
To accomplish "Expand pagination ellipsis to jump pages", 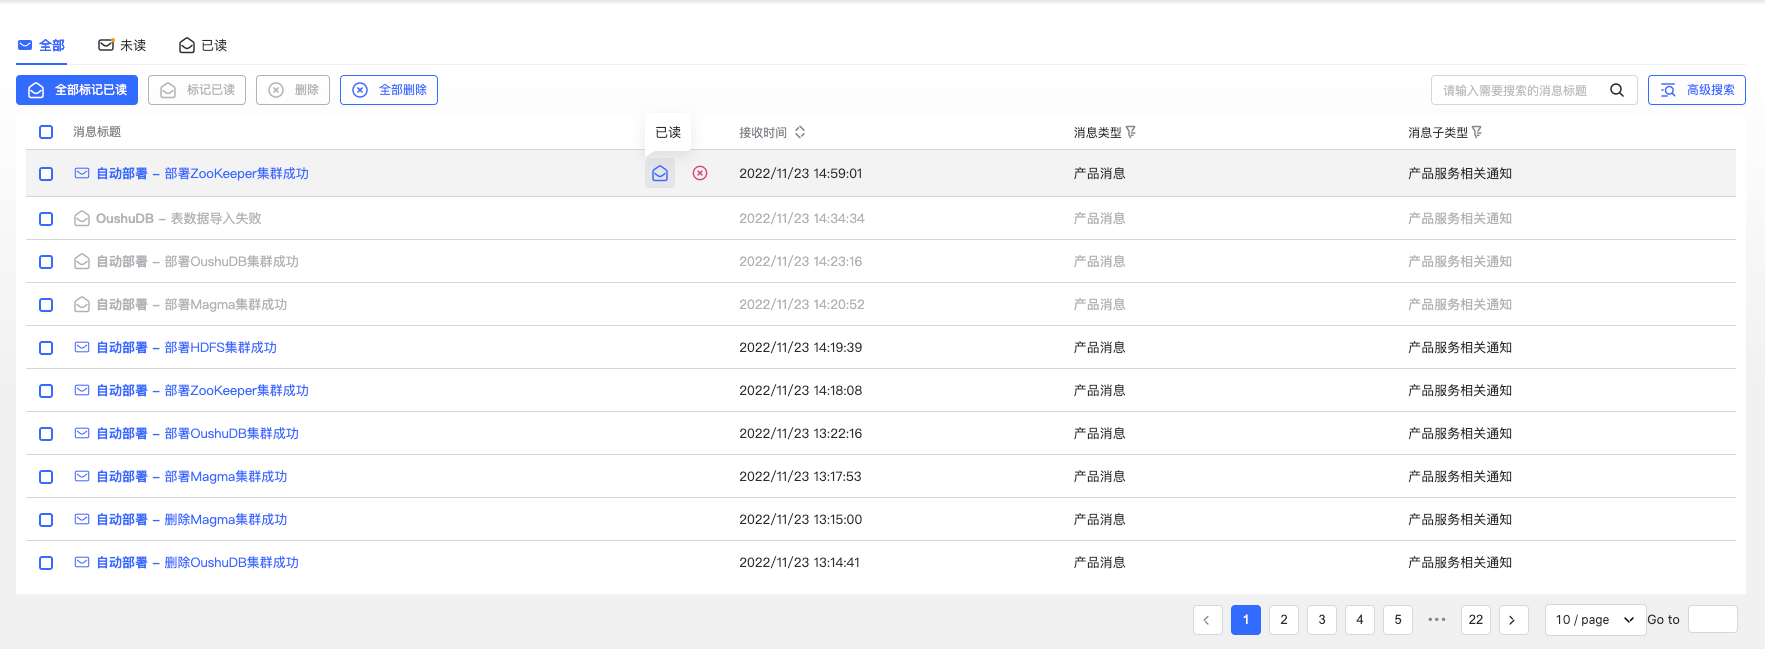I will pyautogui.click(x=1437, y=620).
